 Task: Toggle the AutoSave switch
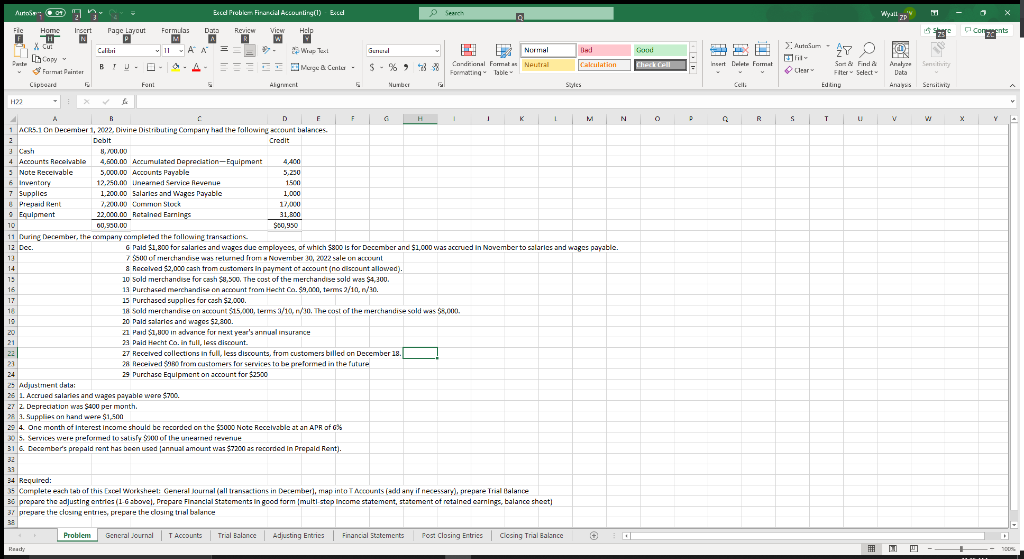[55, 12]
